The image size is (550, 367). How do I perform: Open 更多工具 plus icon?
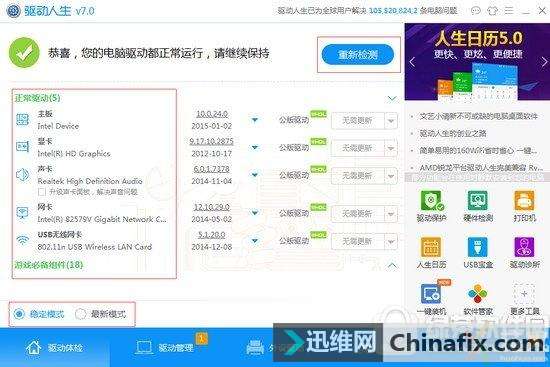(524, 299)
